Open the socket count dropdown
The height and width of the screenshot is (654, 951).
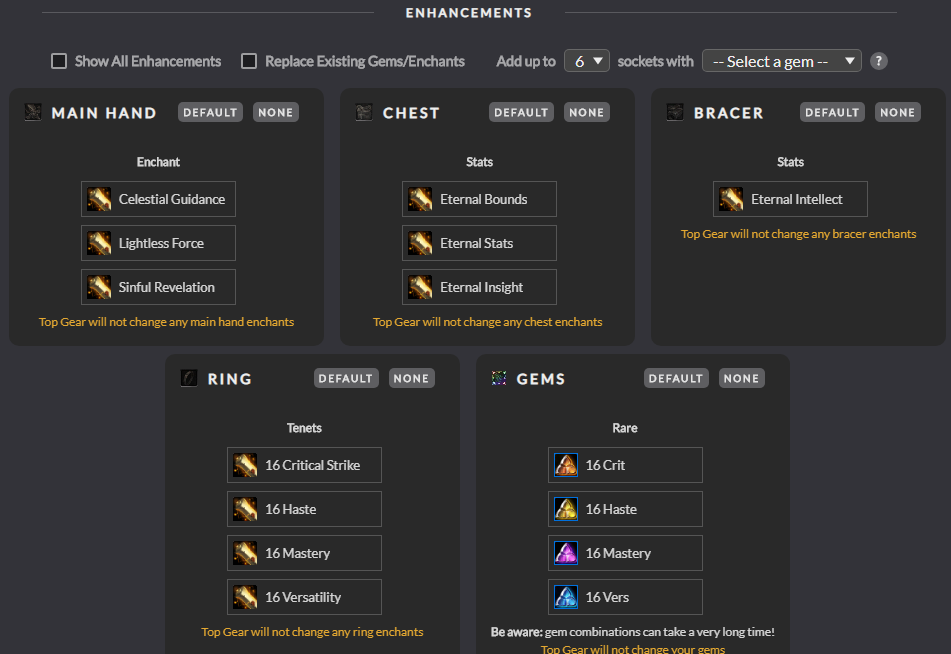[586, 61]
